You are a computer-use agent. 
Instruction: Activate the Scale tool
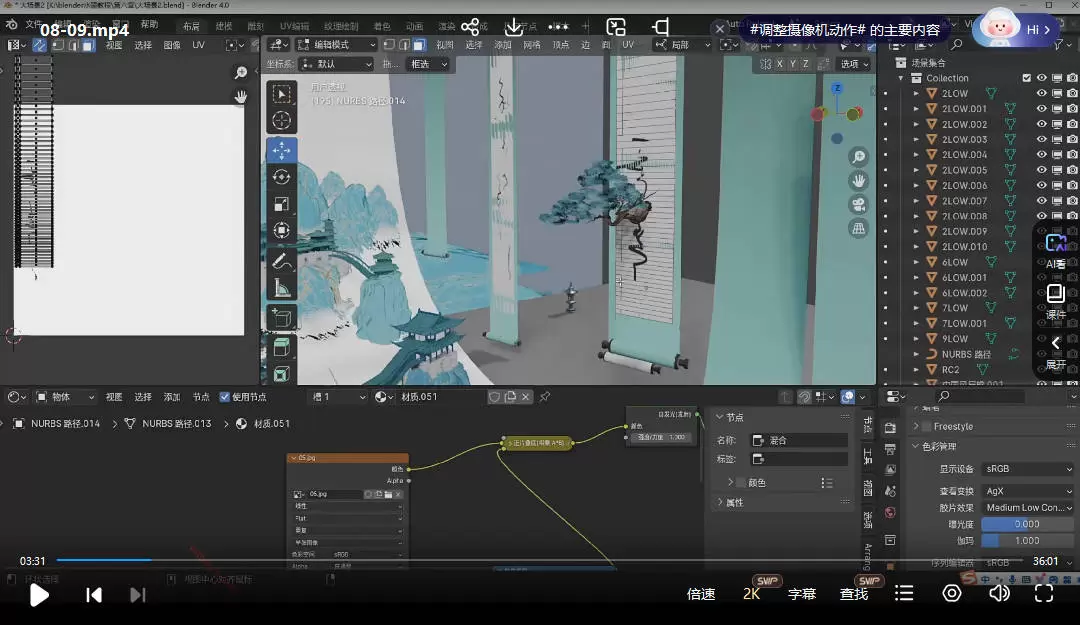tap(282, 204)
